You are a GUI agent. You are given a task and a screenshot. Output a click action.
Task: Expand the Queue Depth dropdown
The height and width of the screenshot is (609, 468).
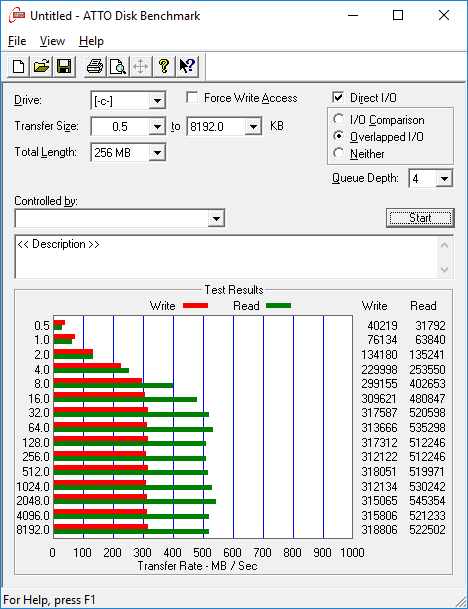click(444, 179)
